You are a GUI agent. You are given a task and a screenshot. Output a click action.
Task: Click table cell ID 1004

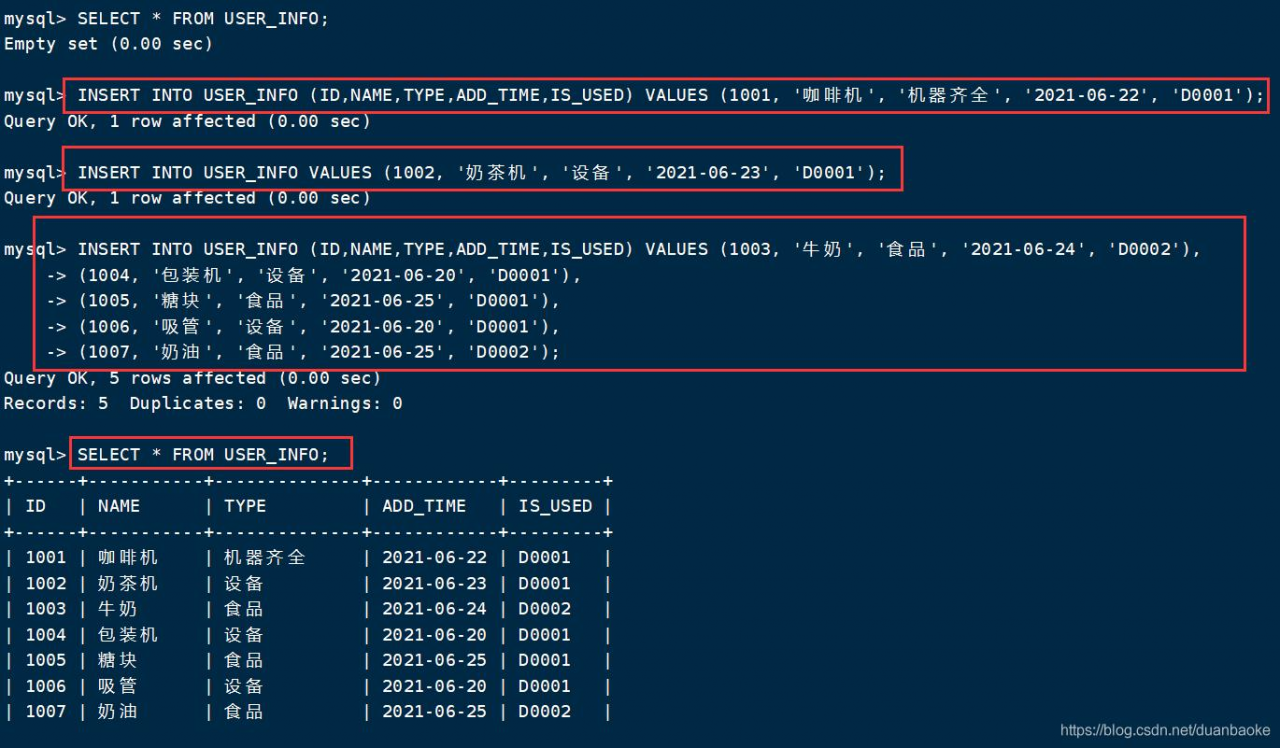pyautogui.click(x=46, y=635)
